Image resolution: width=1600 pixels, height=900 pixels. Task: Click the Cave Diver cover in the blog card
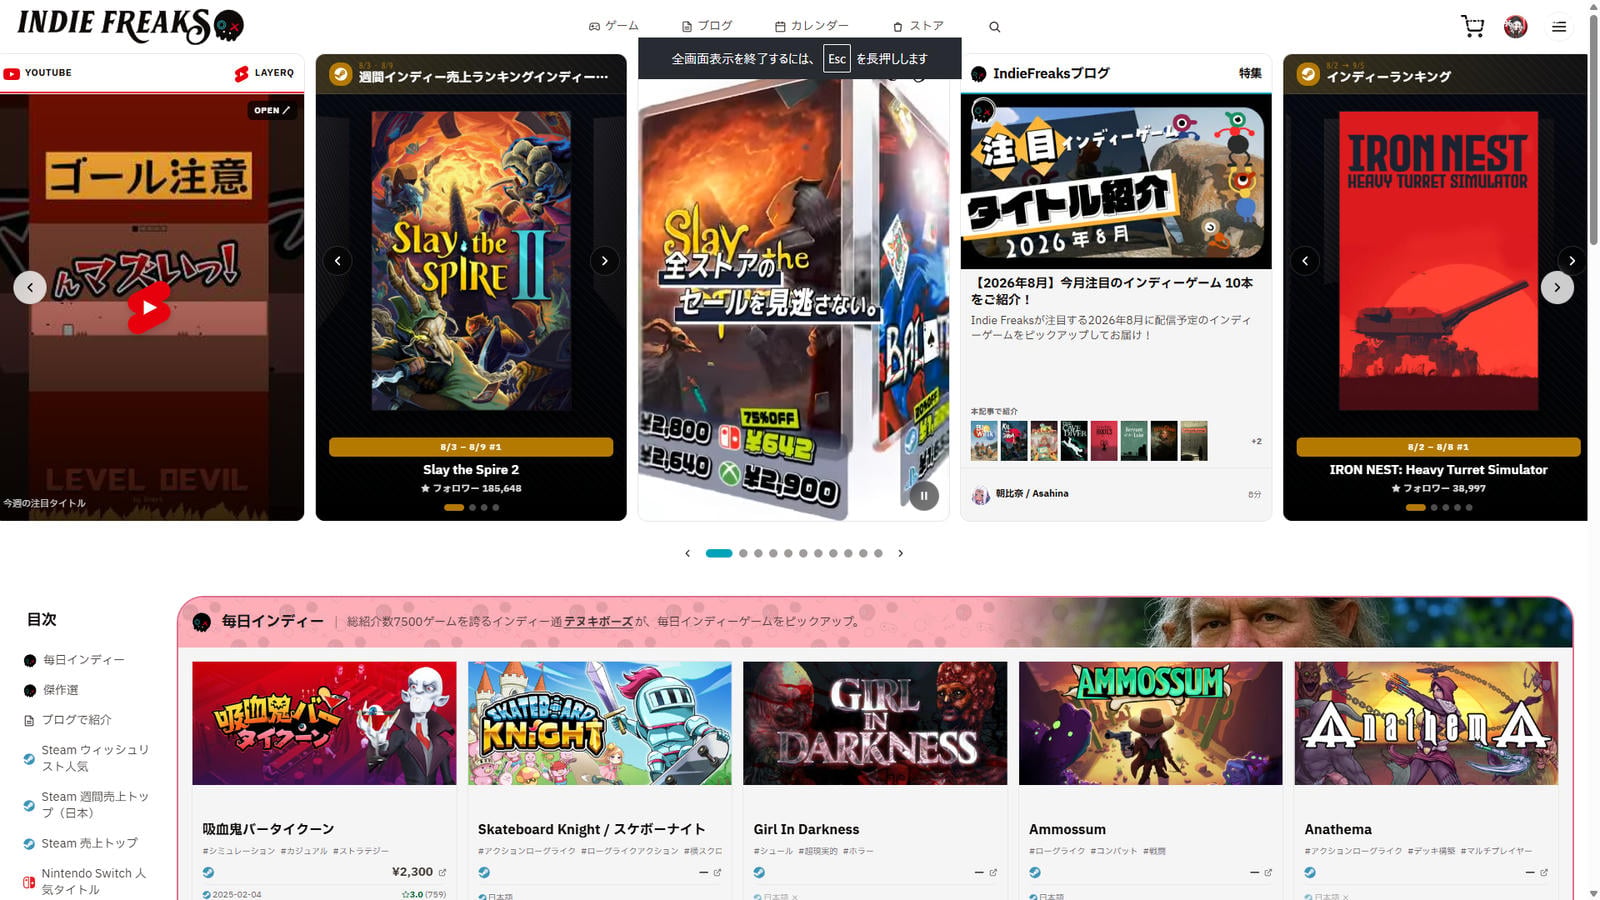click(x=1074, y=441)
